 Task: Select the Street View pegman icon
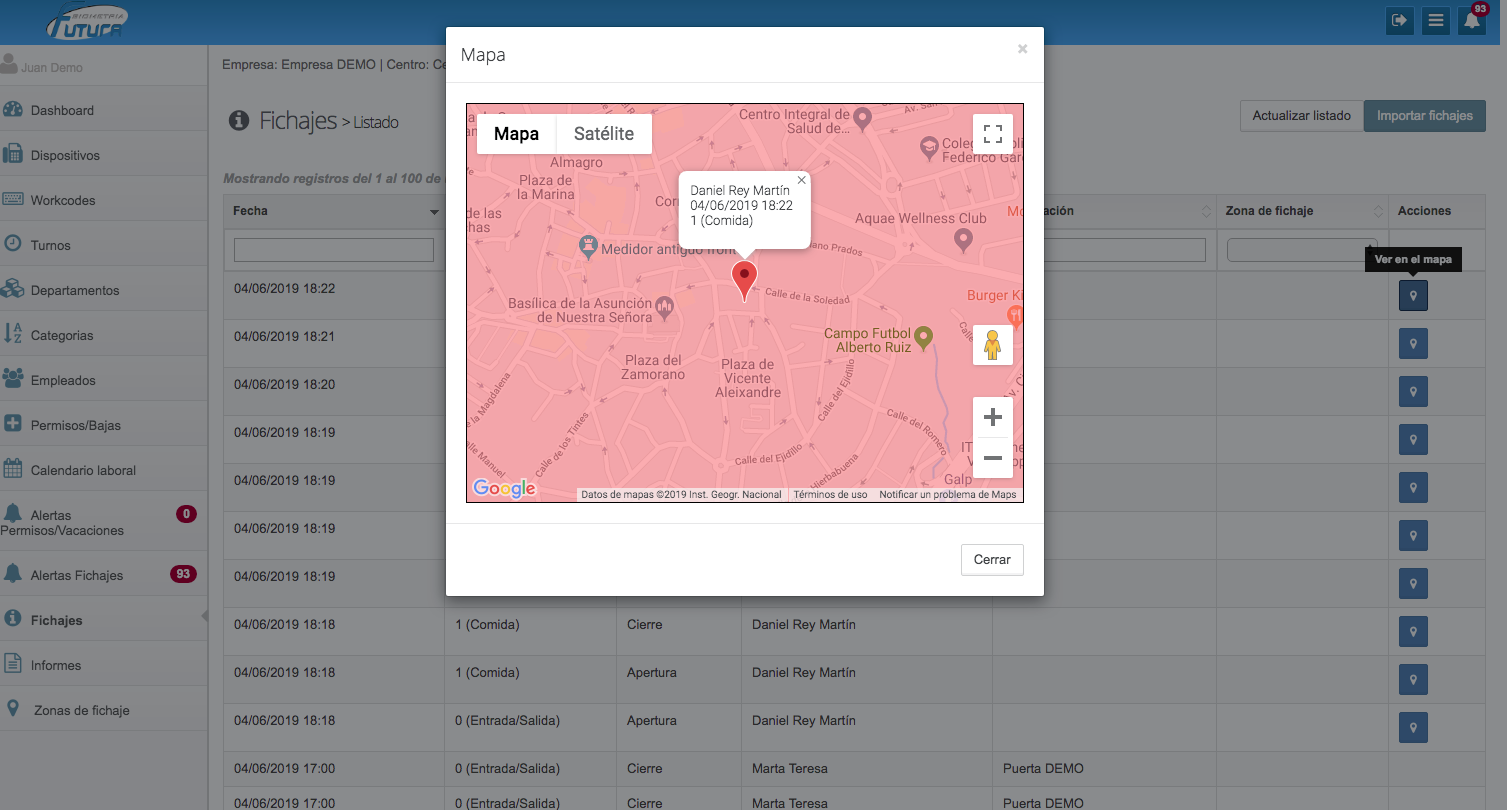993,345
